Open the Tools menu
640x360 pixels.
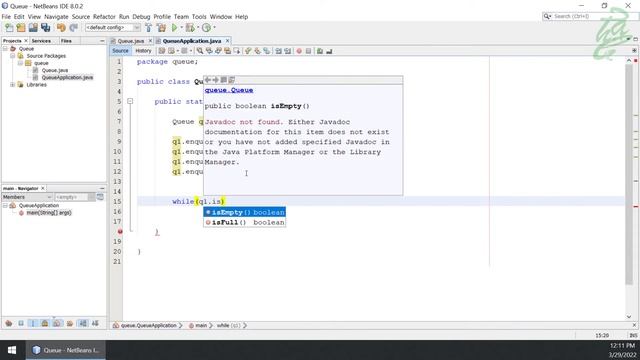[x=199, y=17]
